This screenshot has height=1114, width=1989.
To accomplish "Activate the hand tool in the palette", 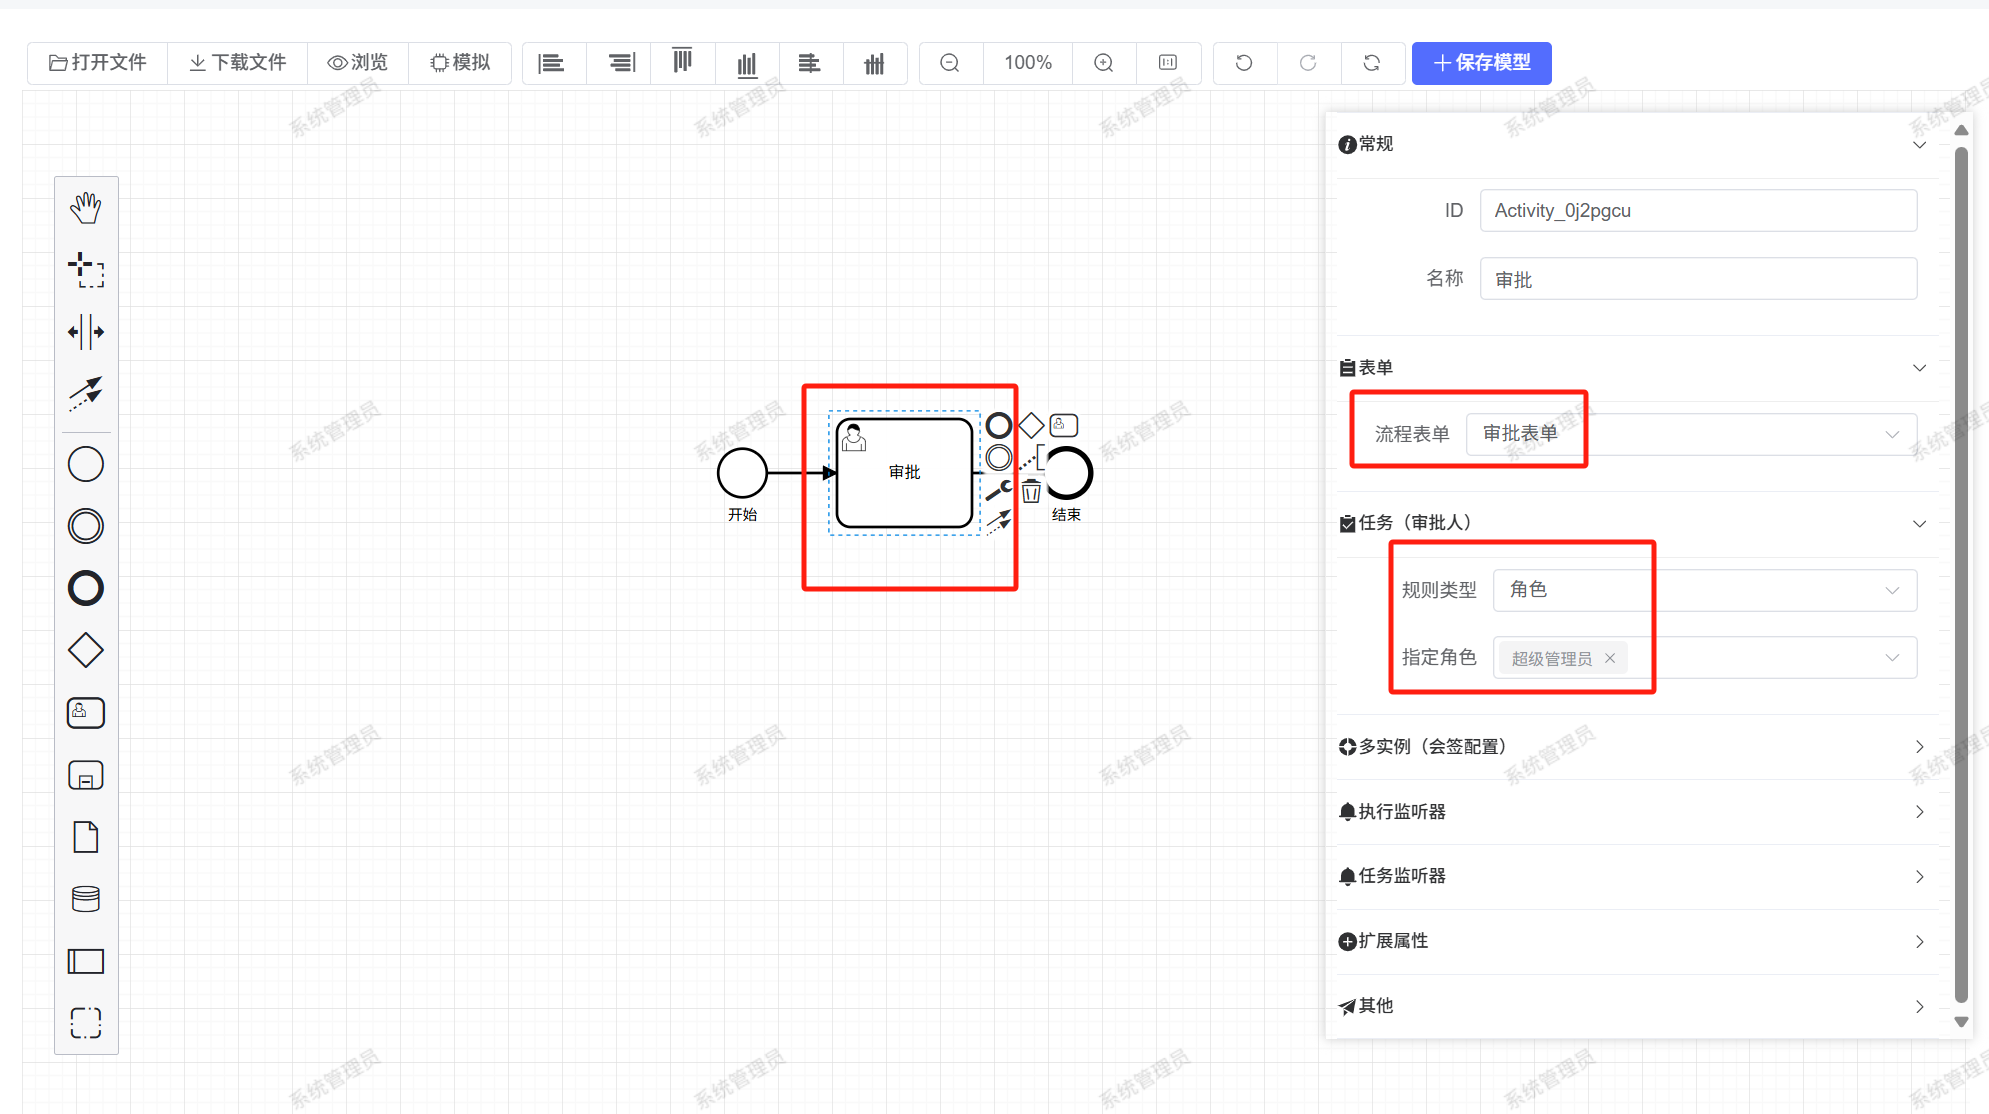I will point(86,208).
